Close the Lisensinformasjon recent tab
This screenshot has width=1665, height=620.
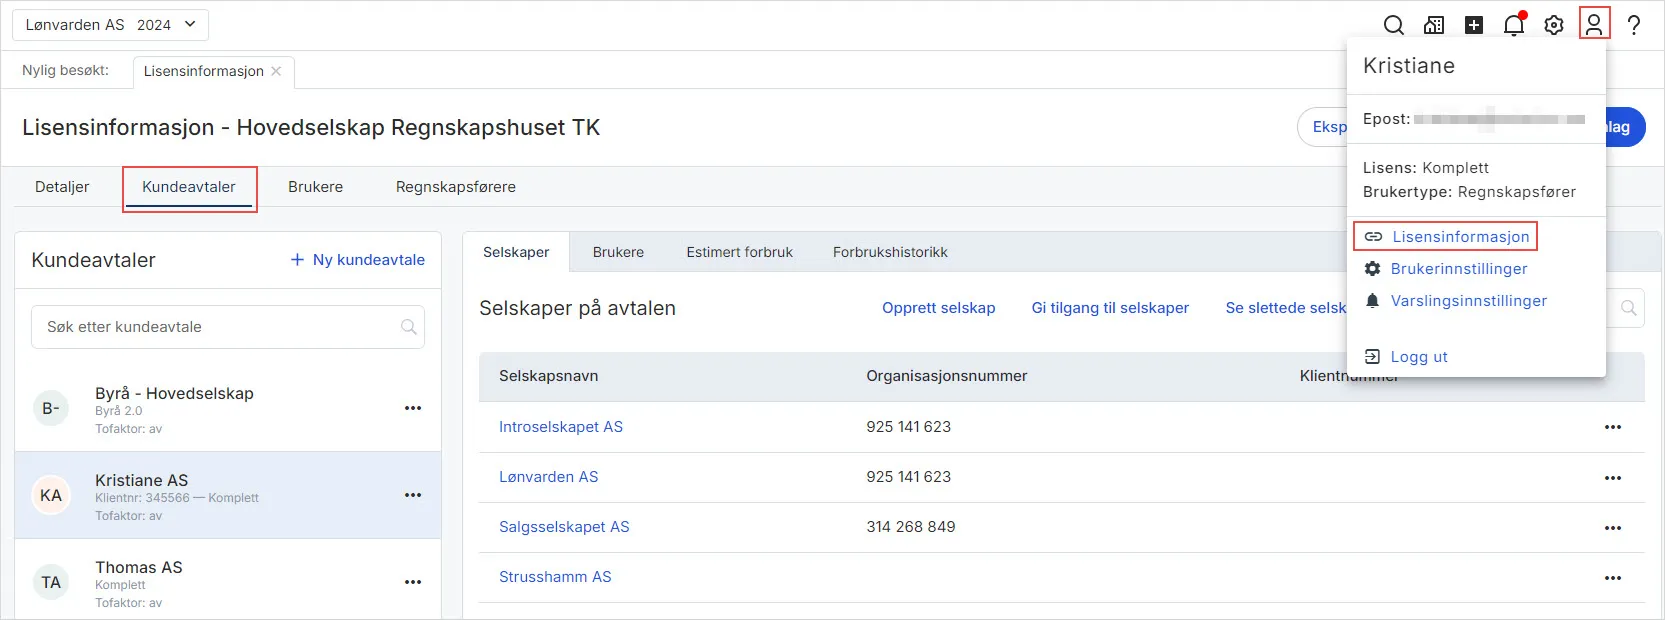point(276,71)
